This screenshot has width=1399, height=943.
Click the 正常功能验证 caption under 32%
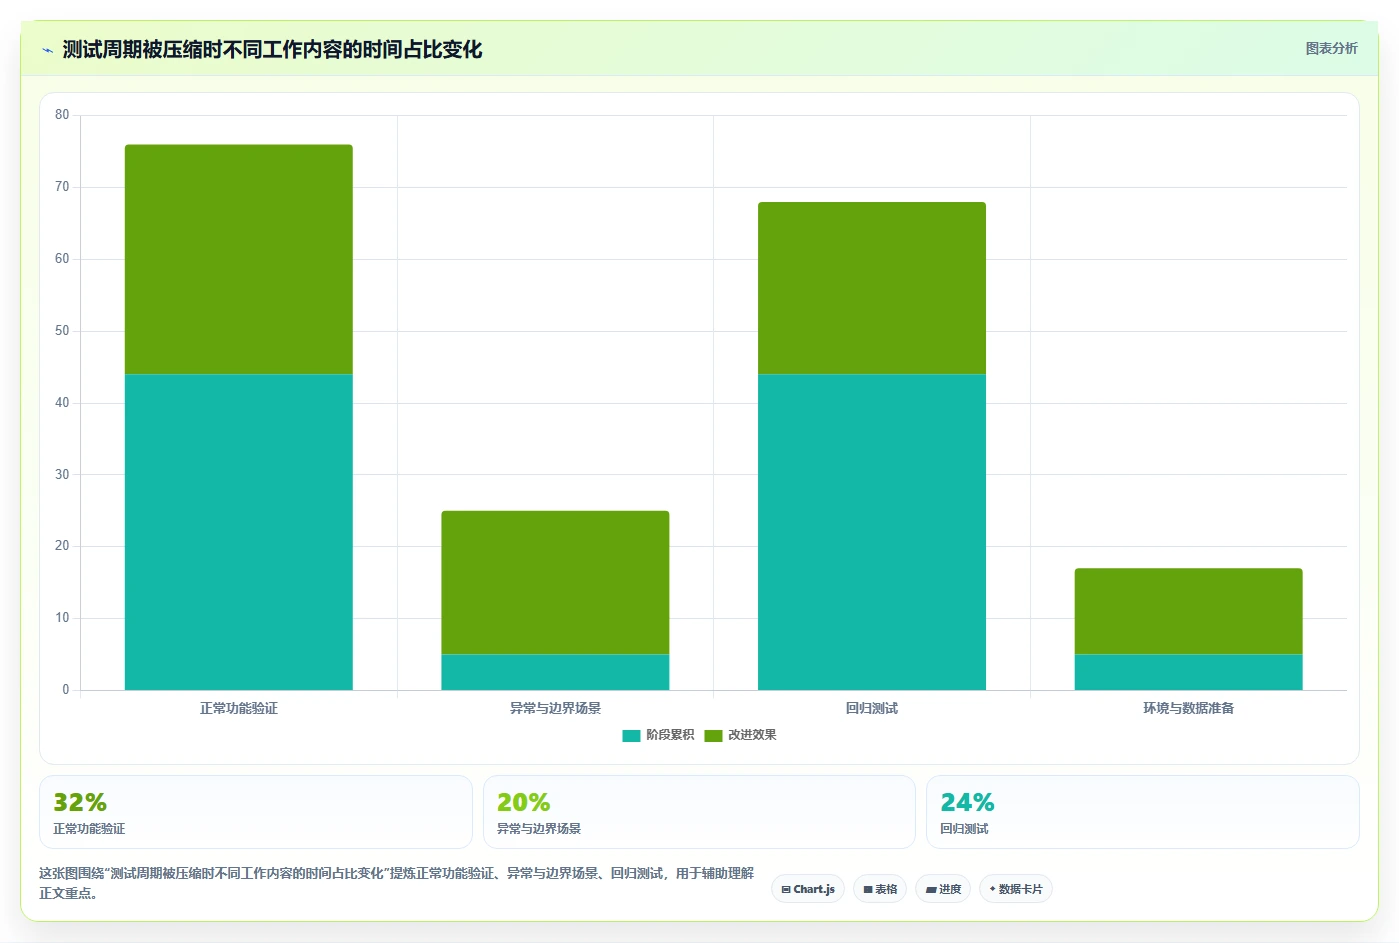pos(89,829)
